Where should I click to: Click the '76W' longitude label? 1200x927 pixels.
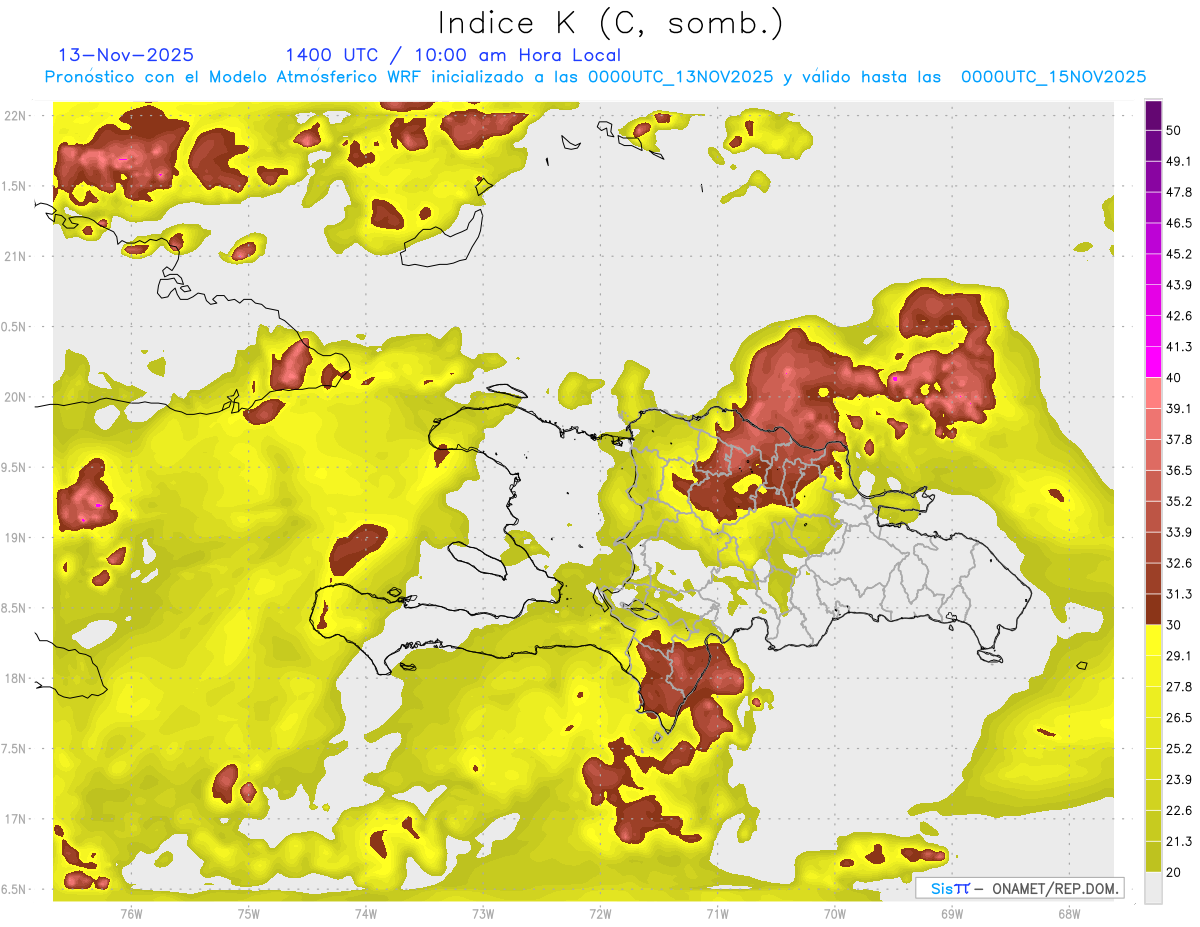[x=131, y=913]
